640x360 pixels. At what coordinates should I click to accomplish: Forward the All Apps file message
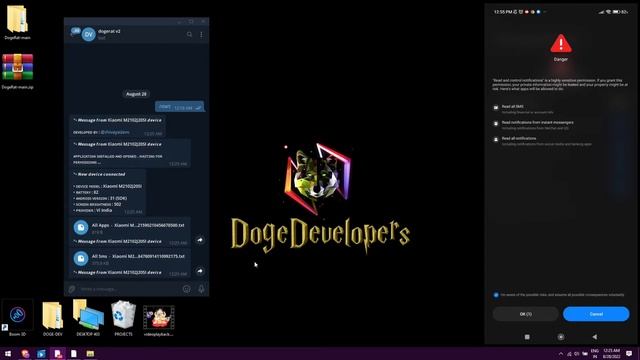click(200, 240)
